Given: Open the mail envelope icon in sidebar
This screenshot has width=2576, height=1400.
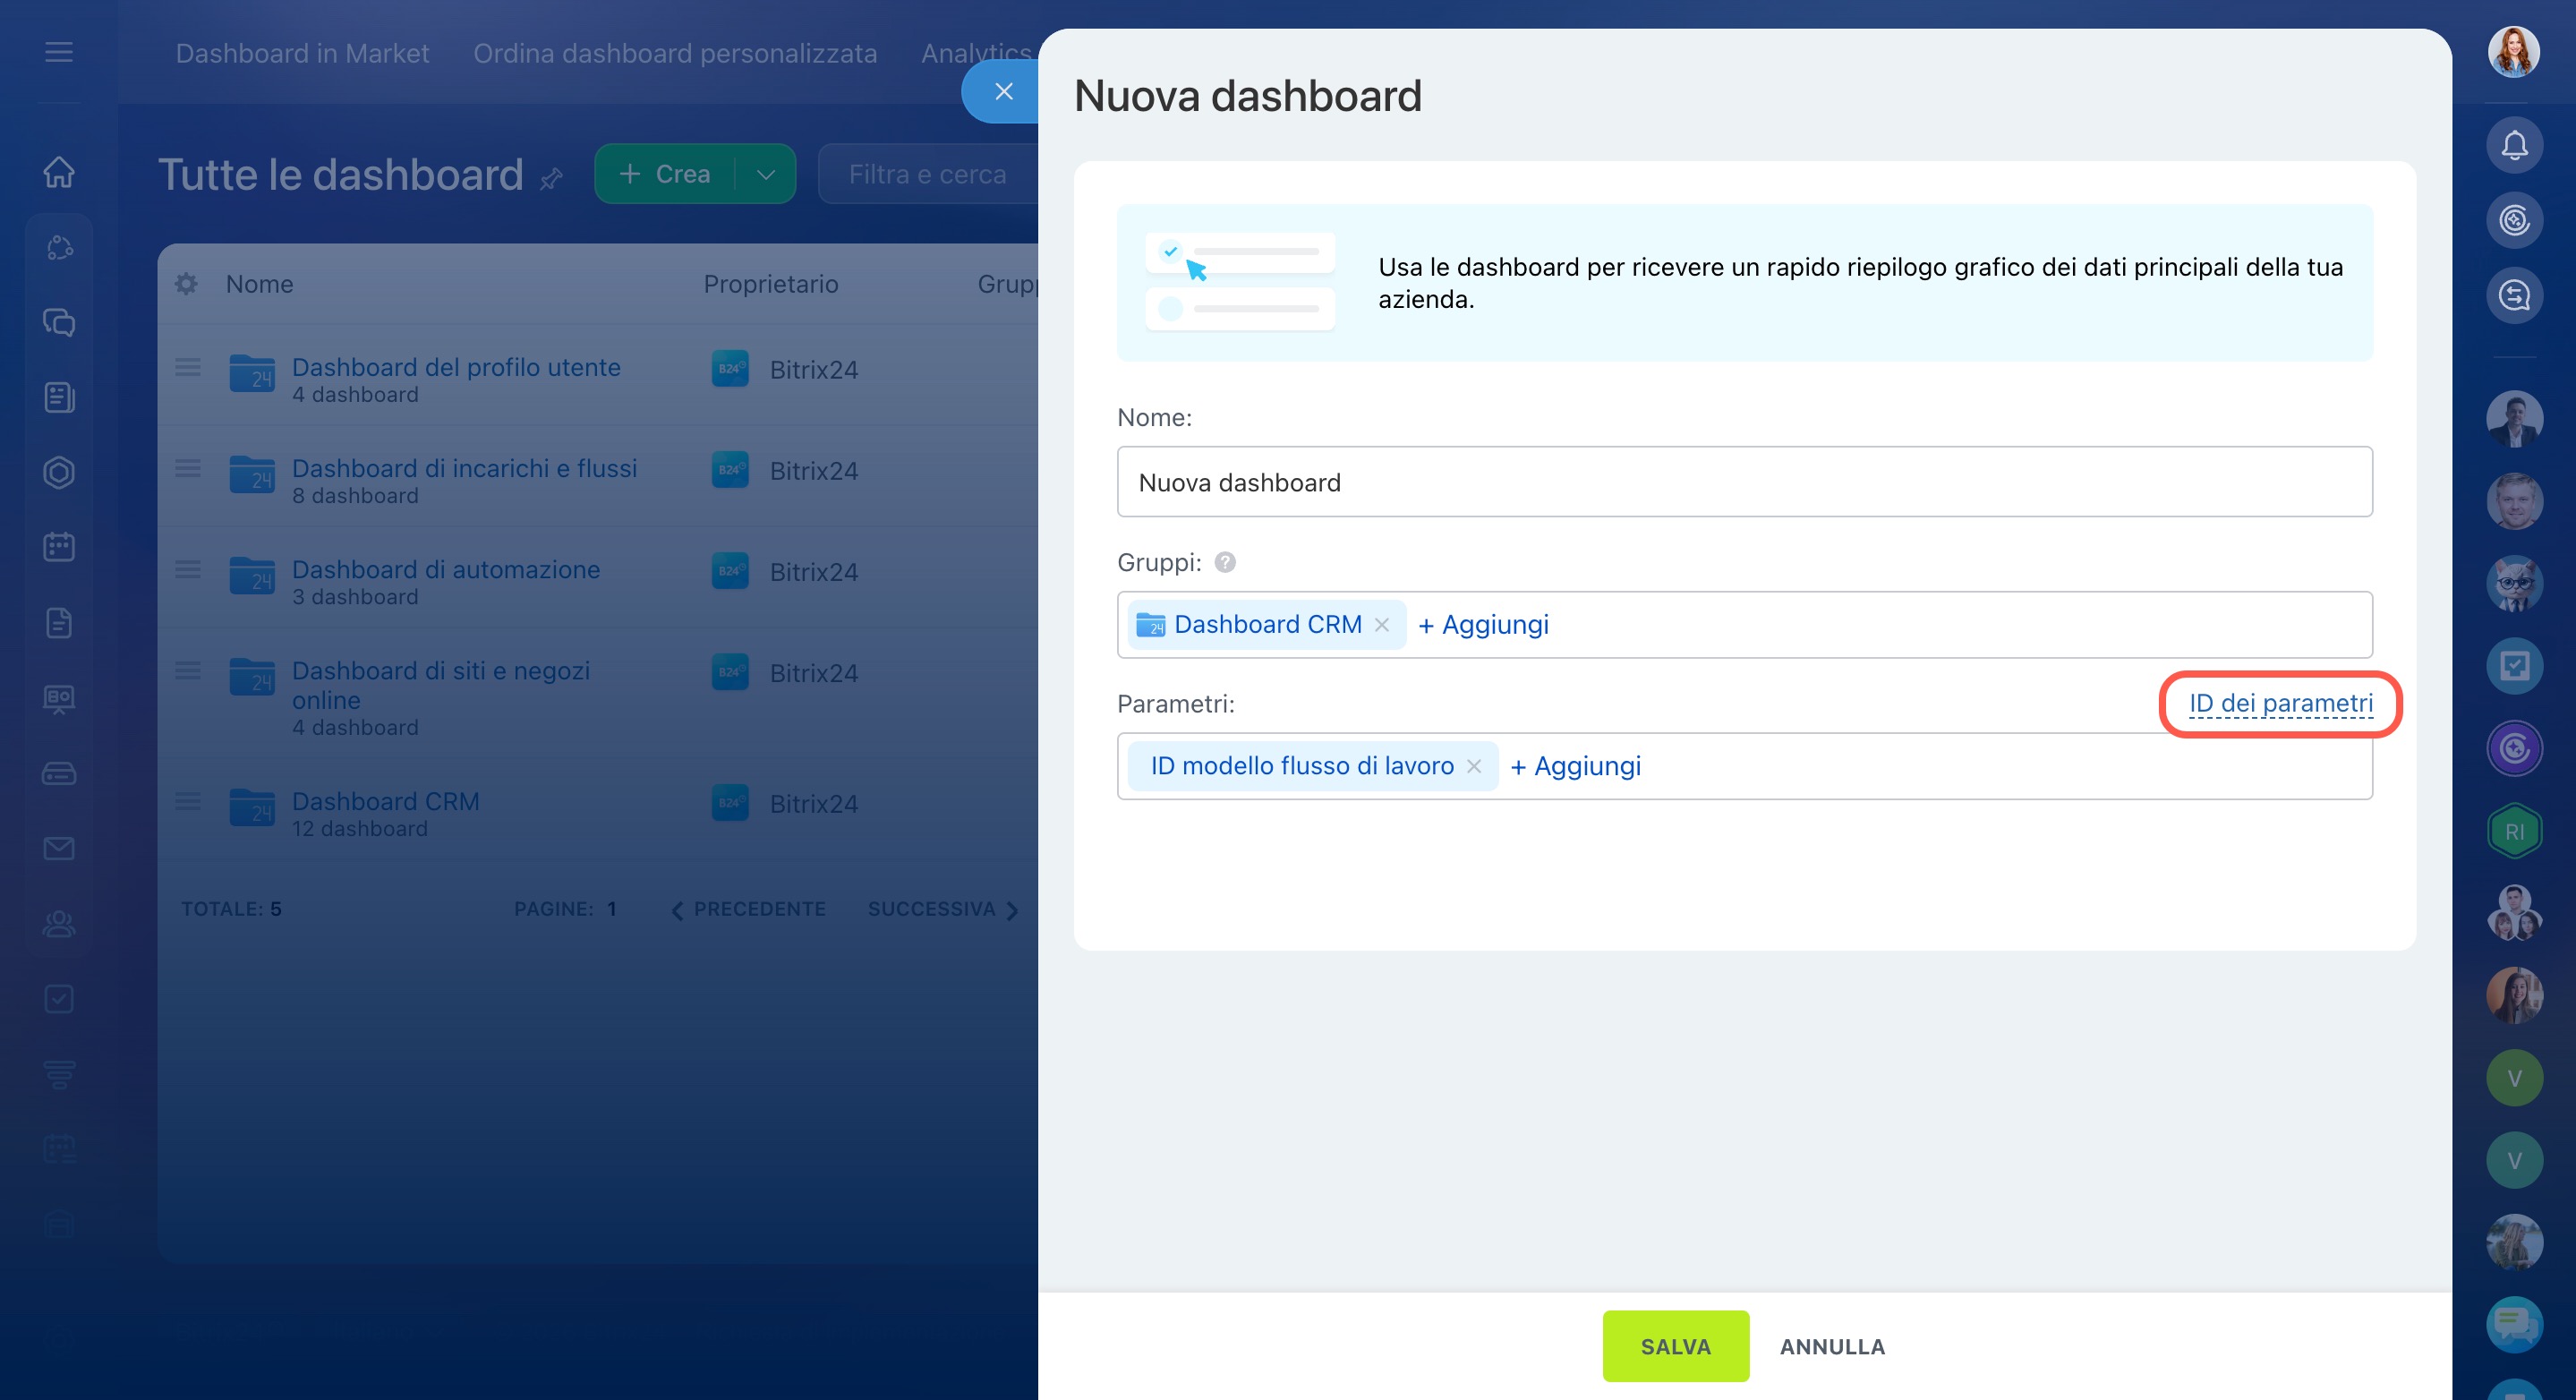Looking at the screenshot, I should (x=59, y=848).
